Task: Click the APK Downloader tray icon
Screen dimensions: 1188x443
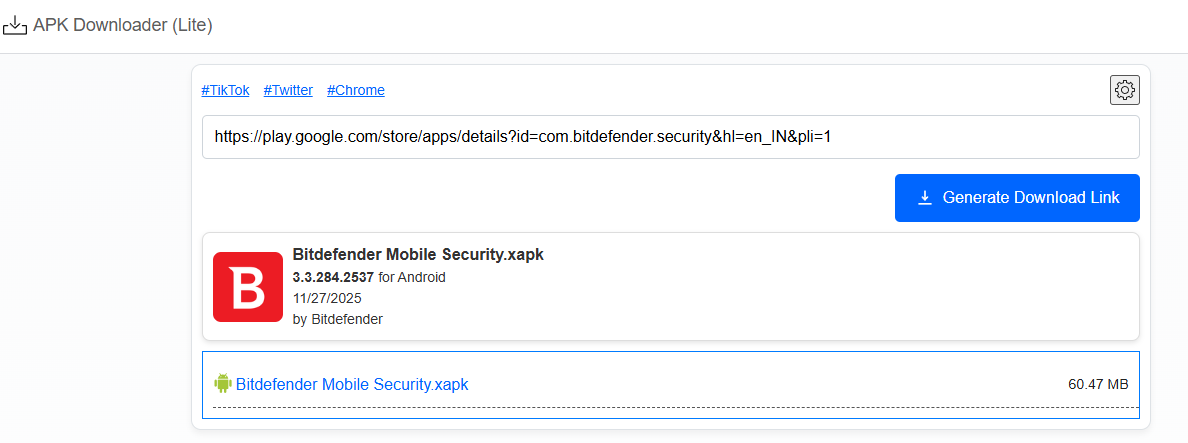Action: pos(15,25)
